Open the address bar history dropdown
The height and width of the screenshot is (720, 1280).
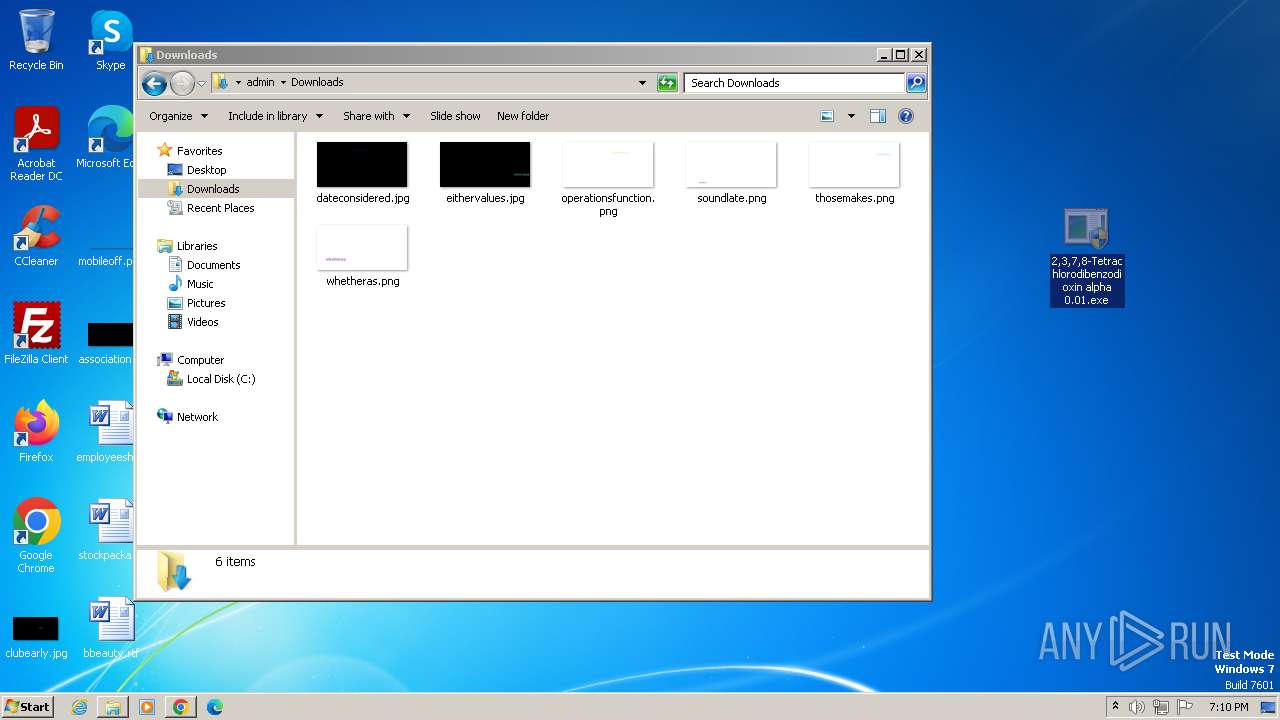(x=642, y=83)
